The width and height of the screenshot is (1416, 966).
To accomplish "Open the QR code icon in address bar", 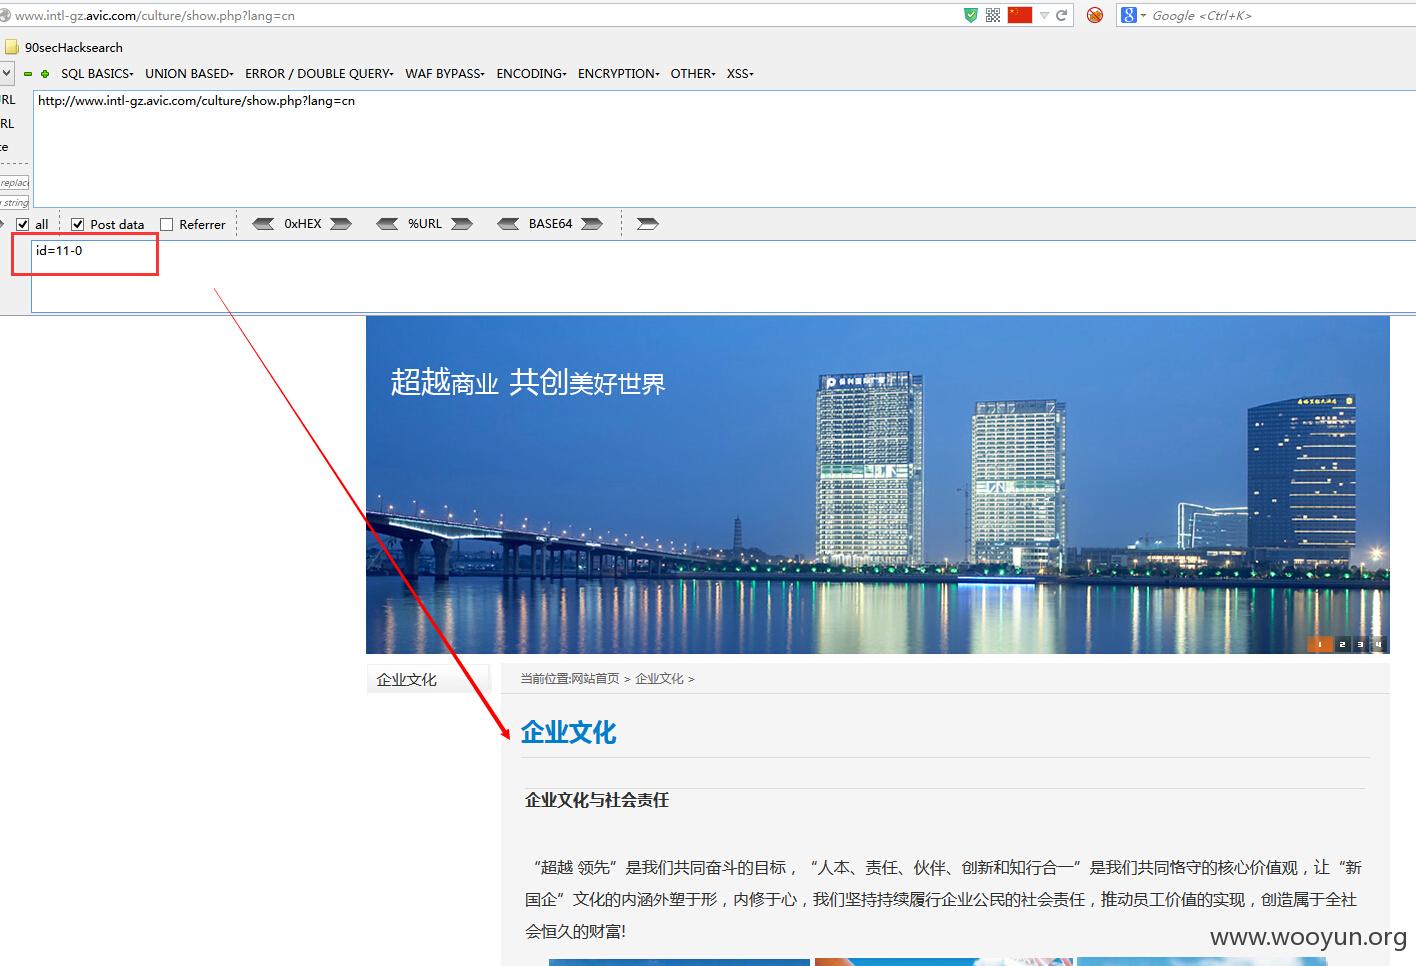I will (993, 15).
